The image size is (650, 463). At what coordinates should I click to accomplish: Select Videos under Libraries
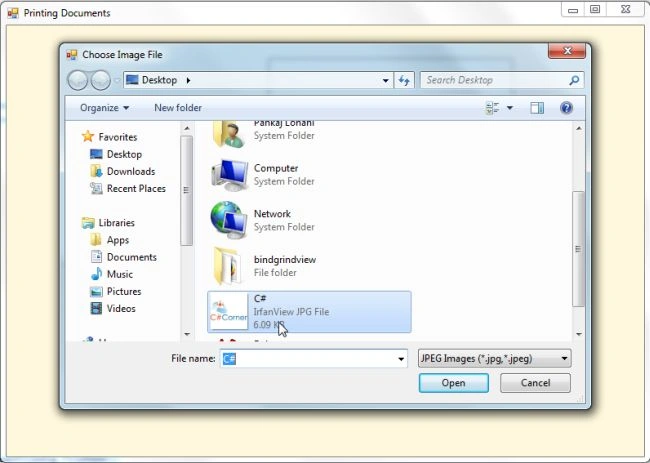pos(121,309)
